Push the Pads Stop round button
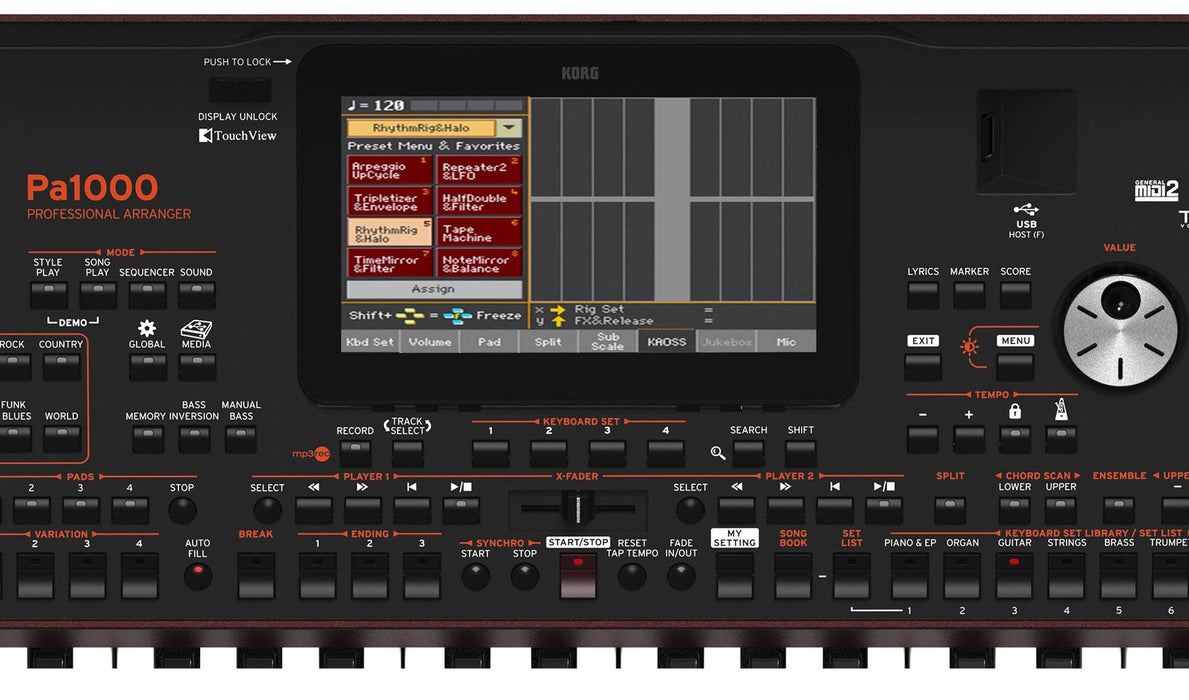 click(182, 510)
